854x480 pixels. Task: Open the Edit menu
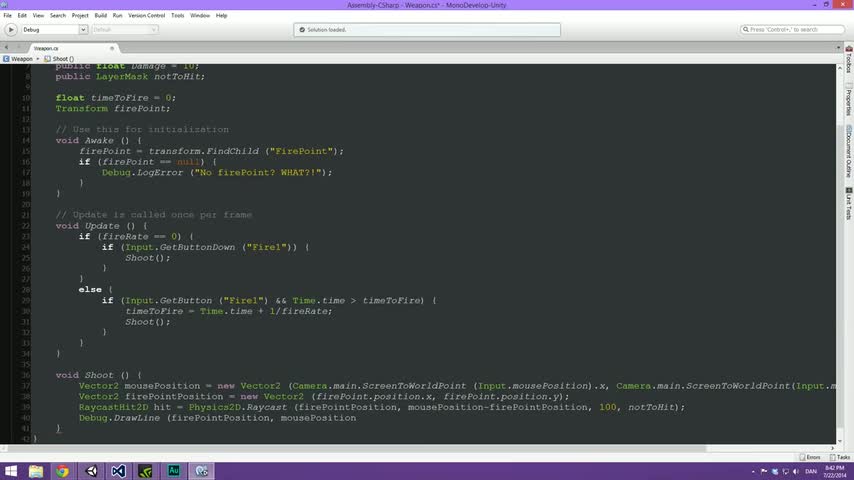click(x=22, y=16)
